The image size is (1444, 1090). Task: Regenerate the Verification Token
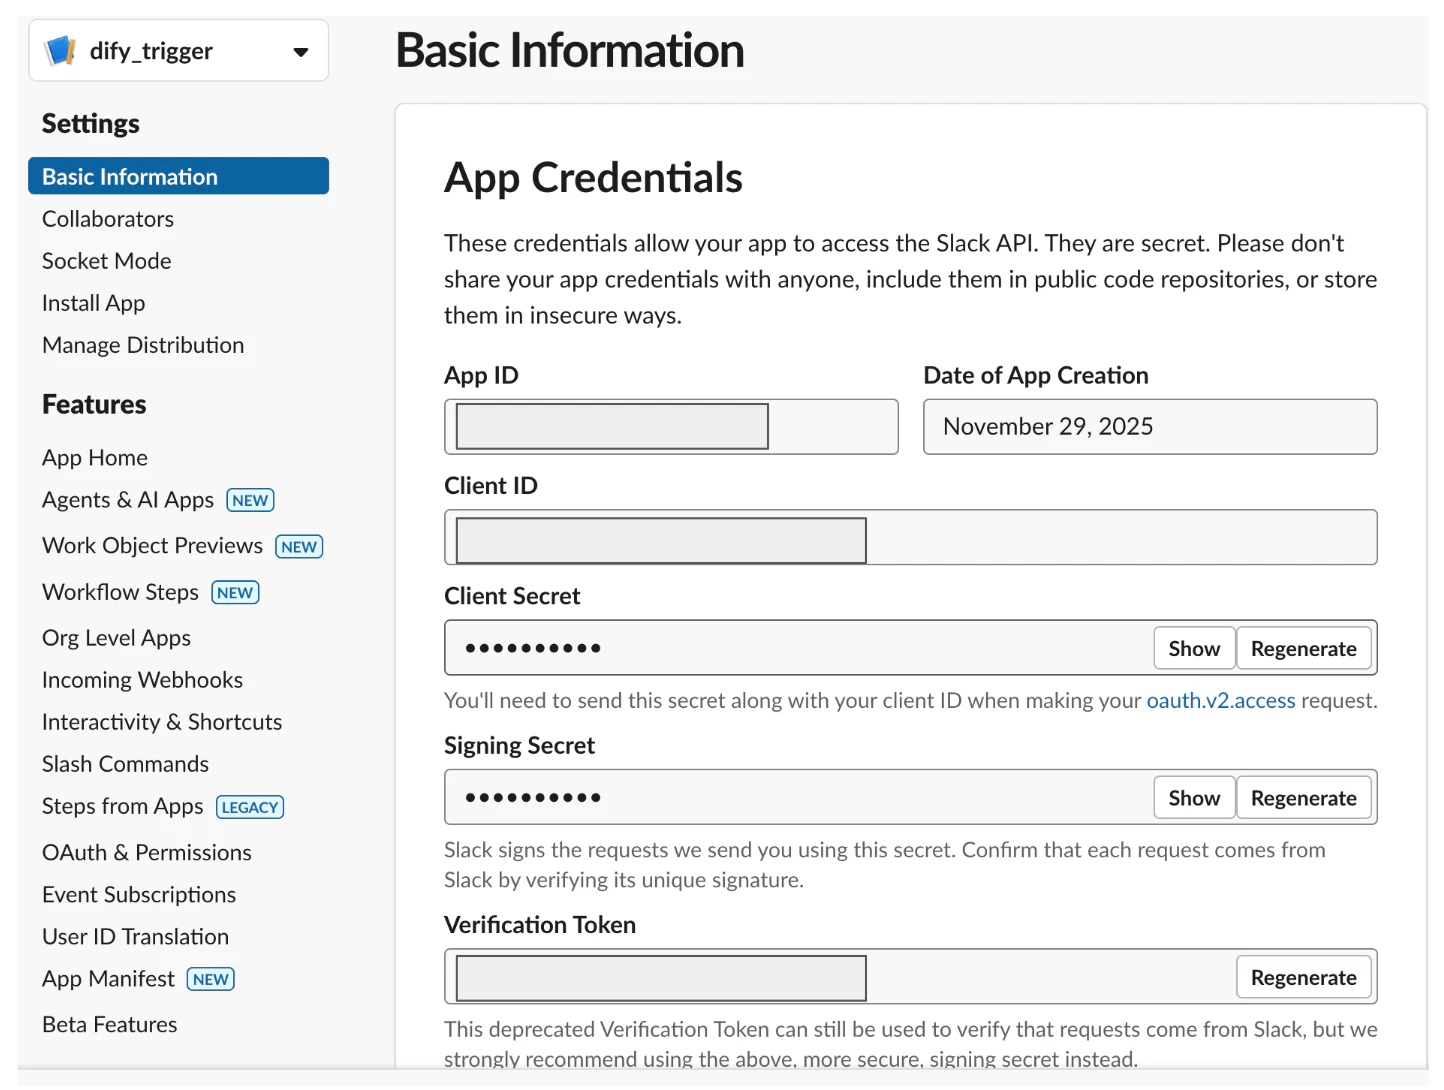[1304, 977]
